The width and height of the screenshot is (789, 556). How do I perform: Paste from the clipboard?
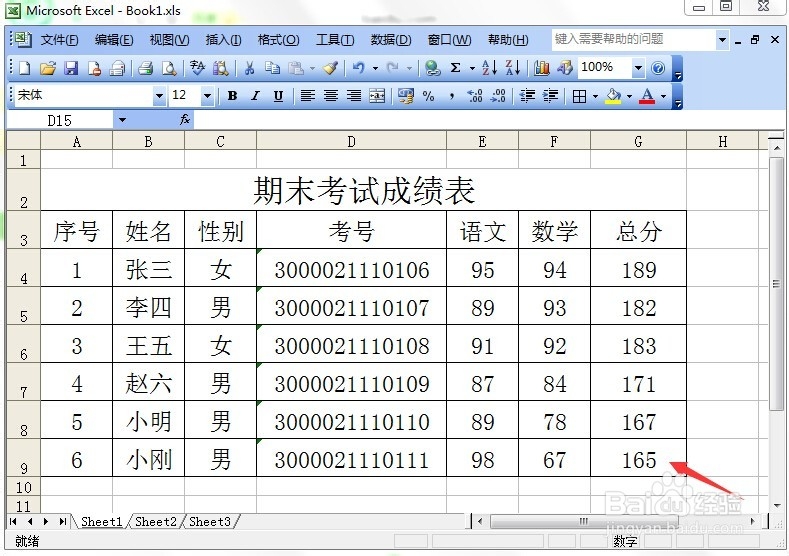point(296,68)
